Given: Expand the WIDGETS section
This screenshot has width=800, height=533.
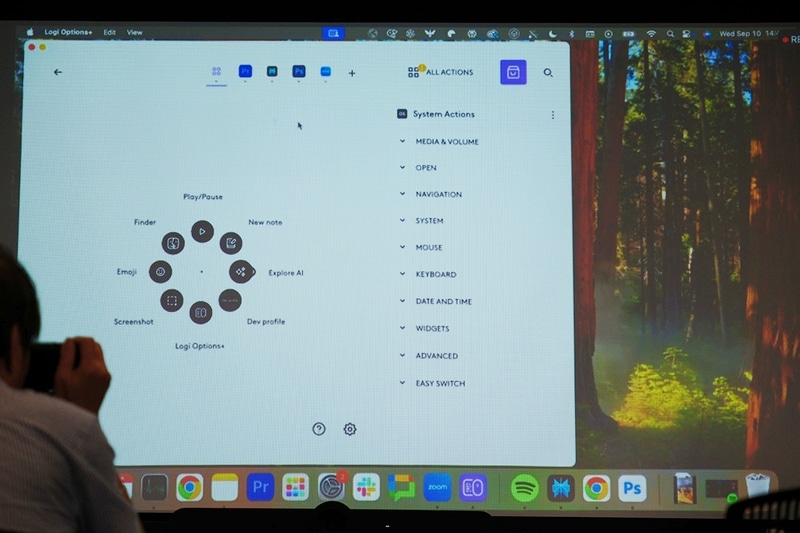Looking at the screenshot, I should coord(424,328).
